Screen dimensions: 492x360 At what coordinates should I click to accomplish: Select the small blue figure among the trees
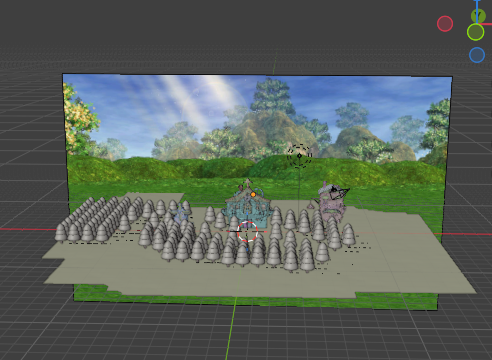(x=181, y=213)
